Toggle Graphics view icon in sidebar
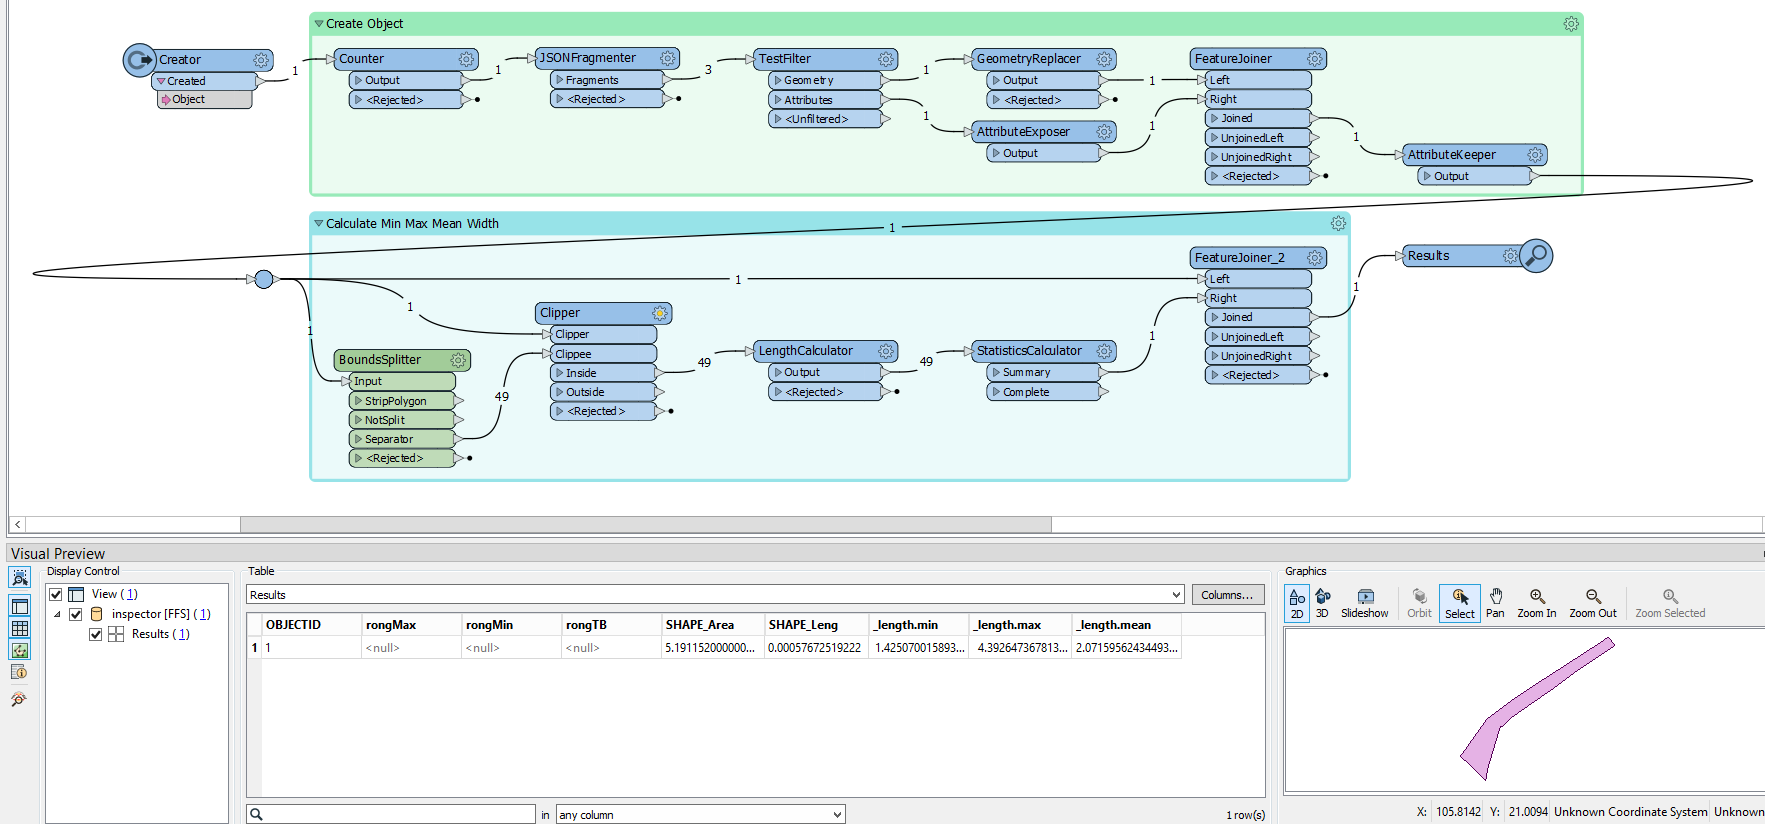 coord(19,650)
